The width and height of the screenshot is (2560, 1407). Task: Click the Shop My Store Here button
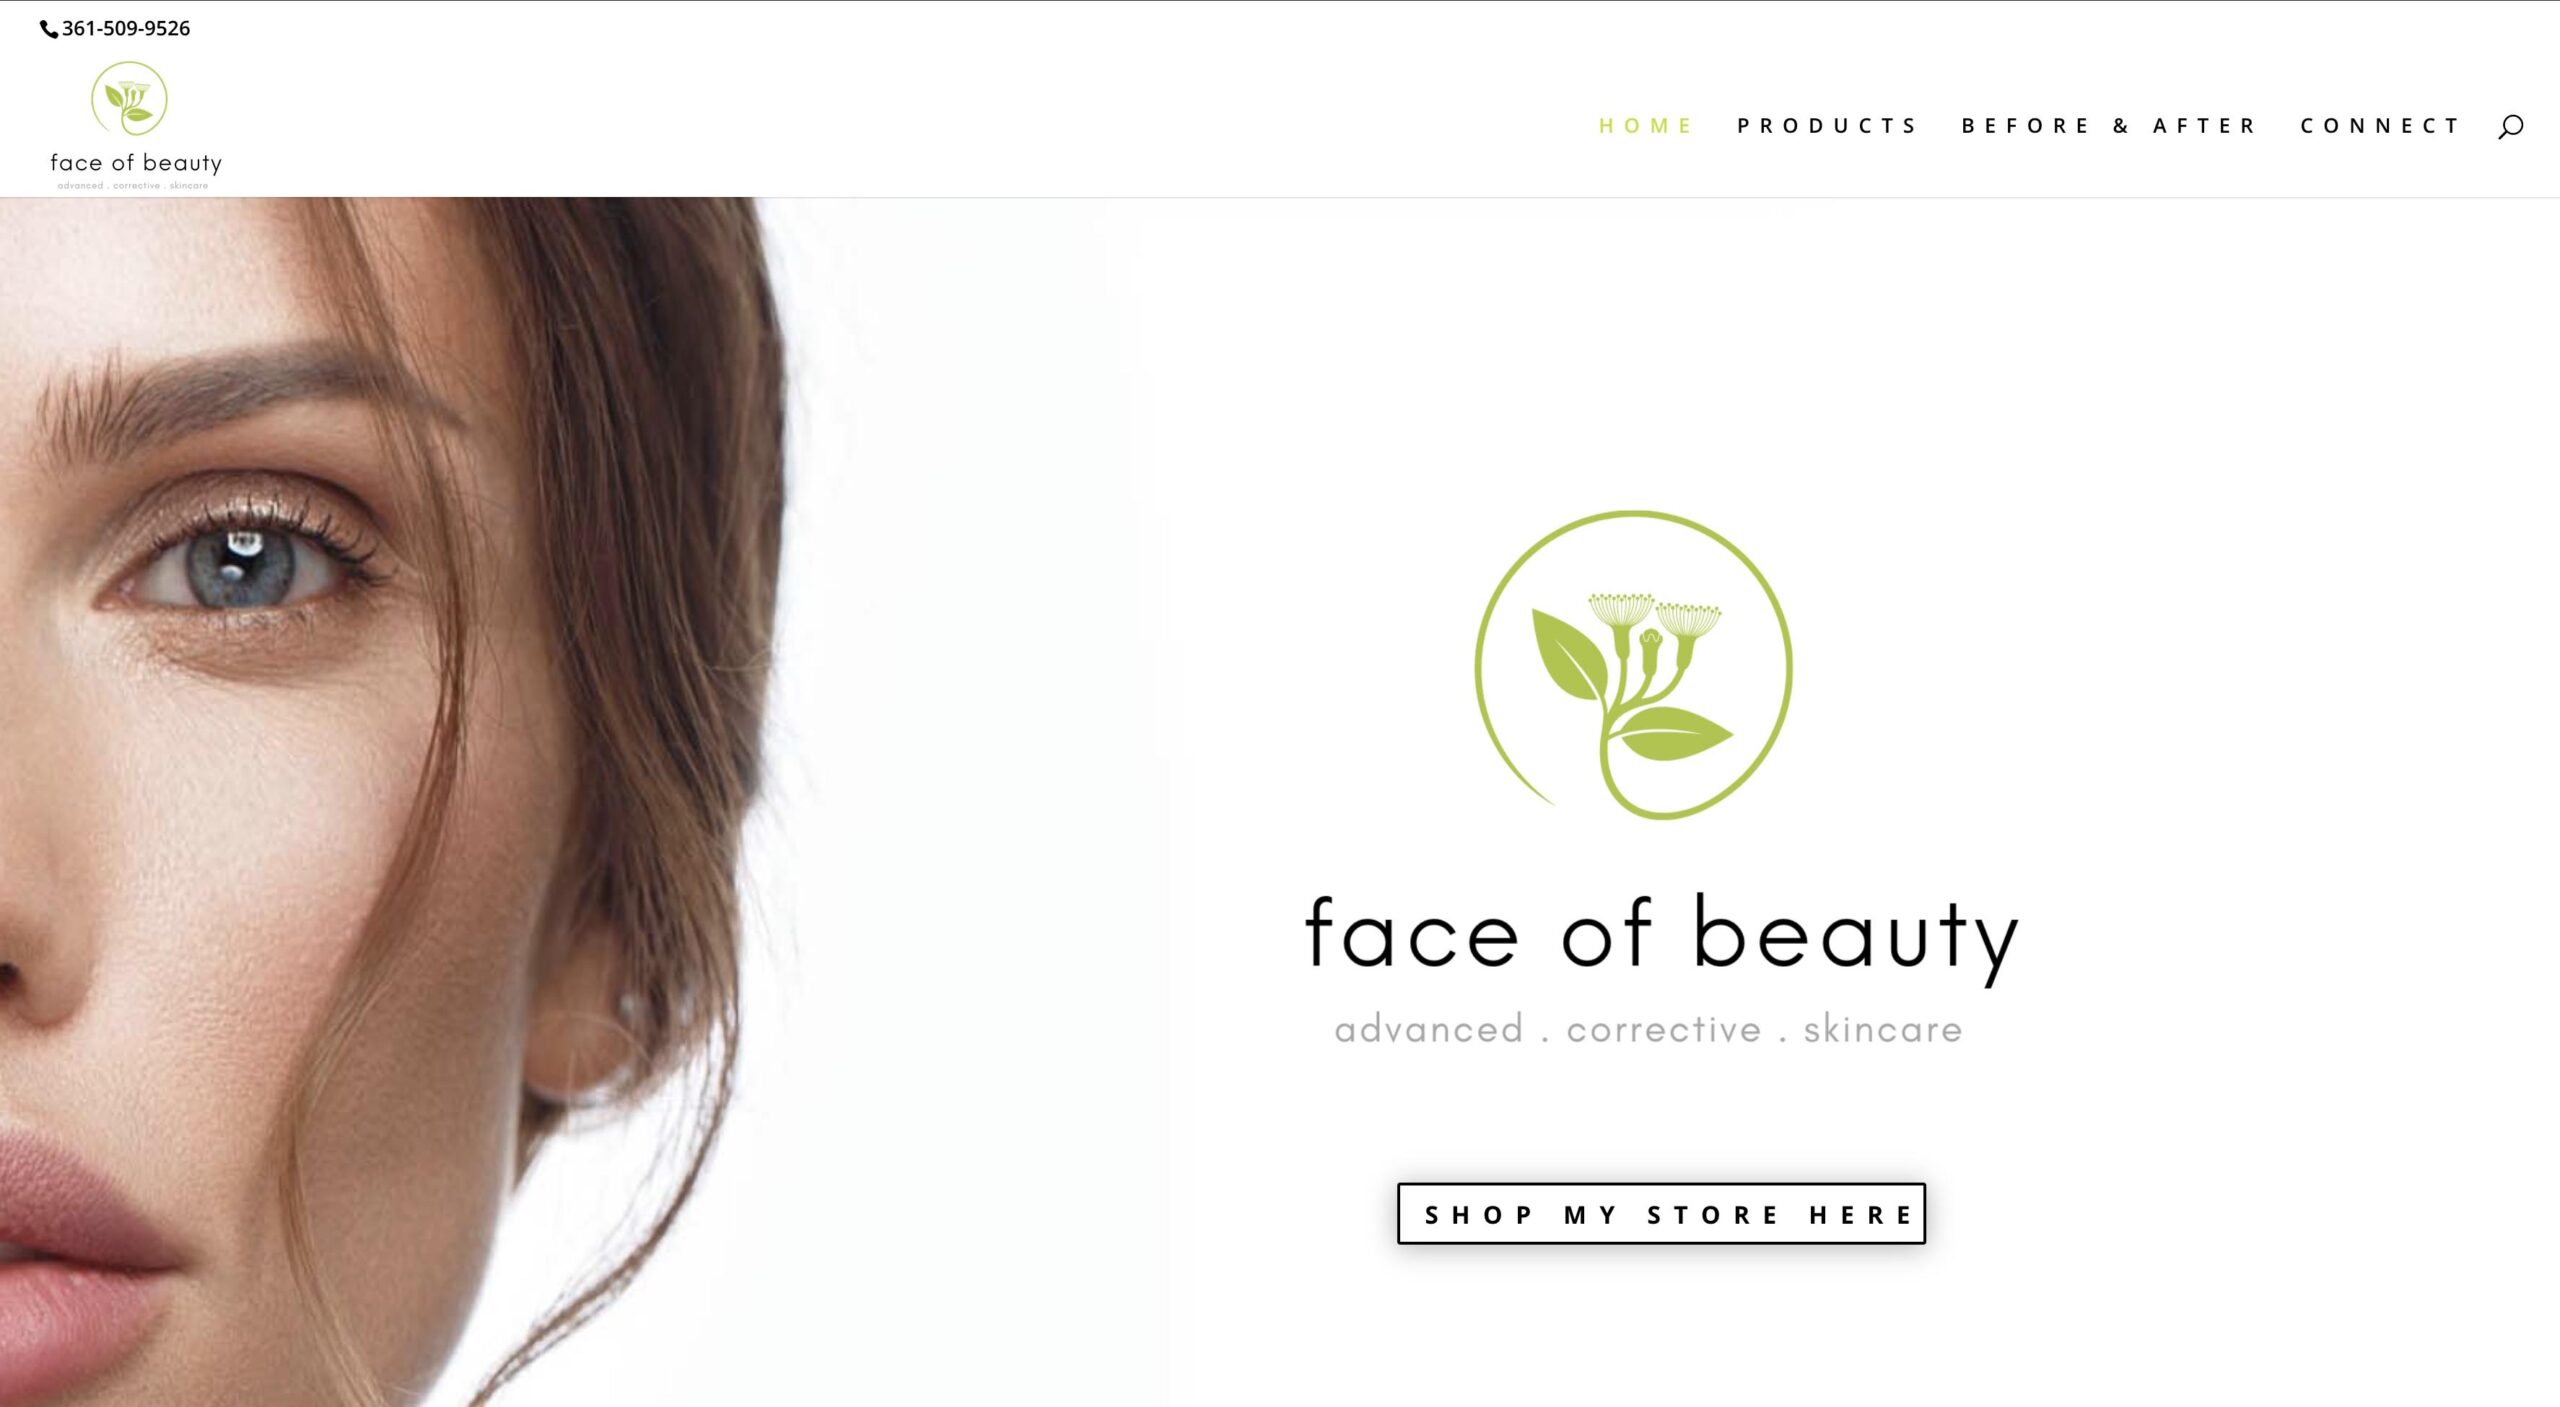1661,1214
